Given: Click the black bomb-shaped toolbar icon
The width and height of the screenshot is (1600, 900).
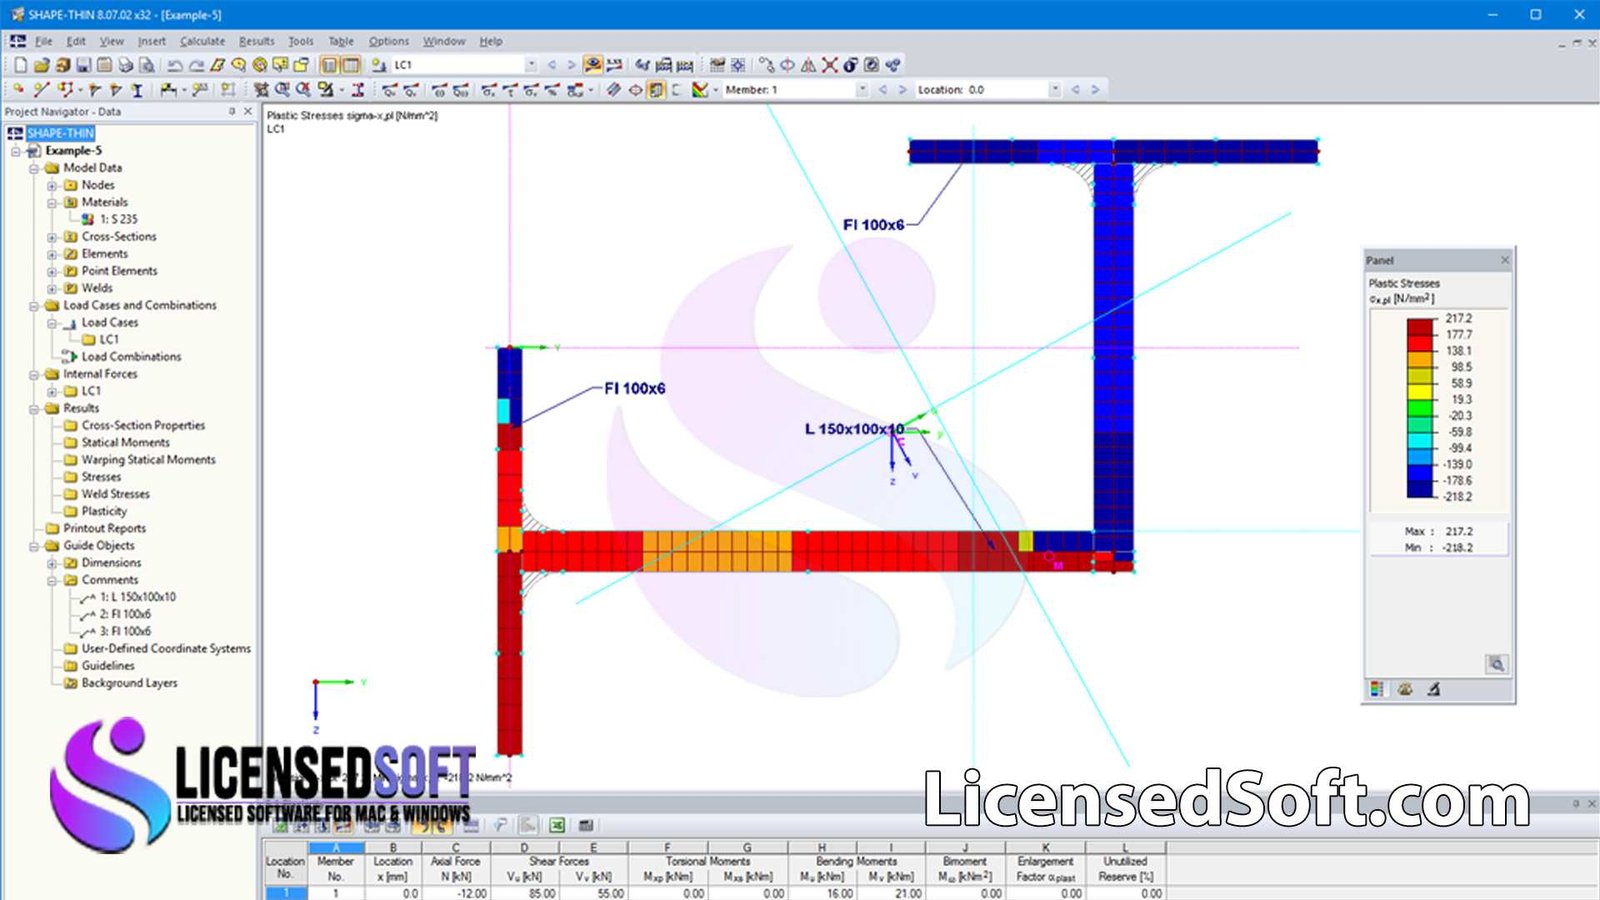Looking at the screenshot, I should (x=851, y=65).
